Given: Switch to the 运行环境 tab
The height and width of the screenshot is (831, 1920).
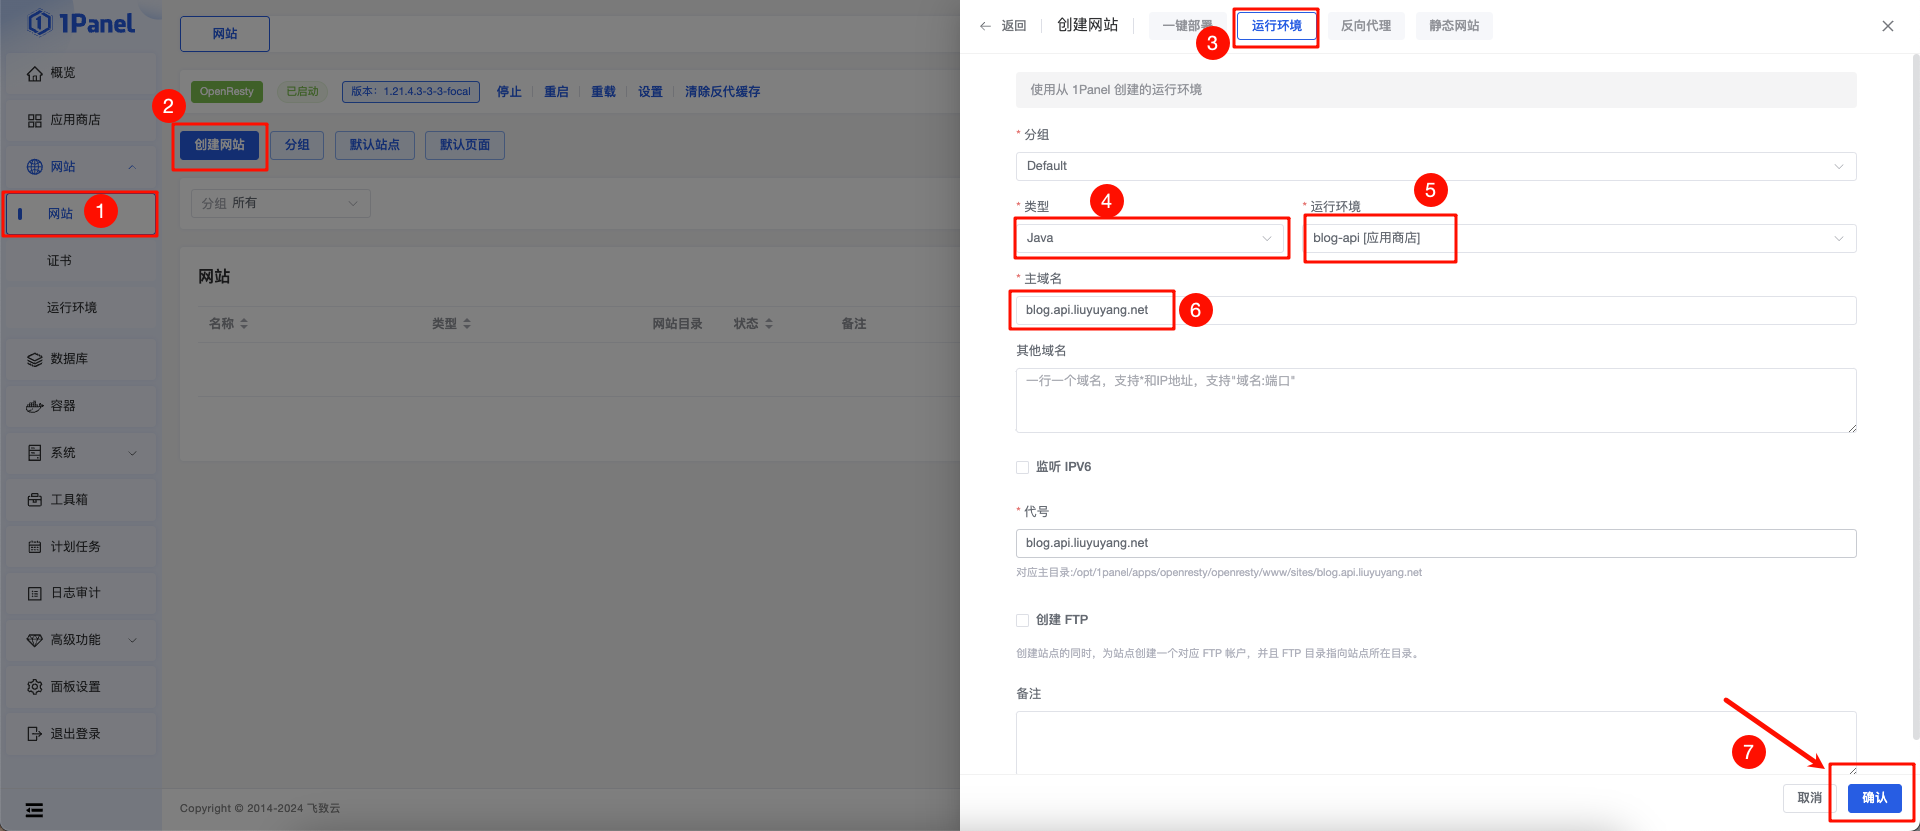Looking at the screenshot, I should (1276, 26).
